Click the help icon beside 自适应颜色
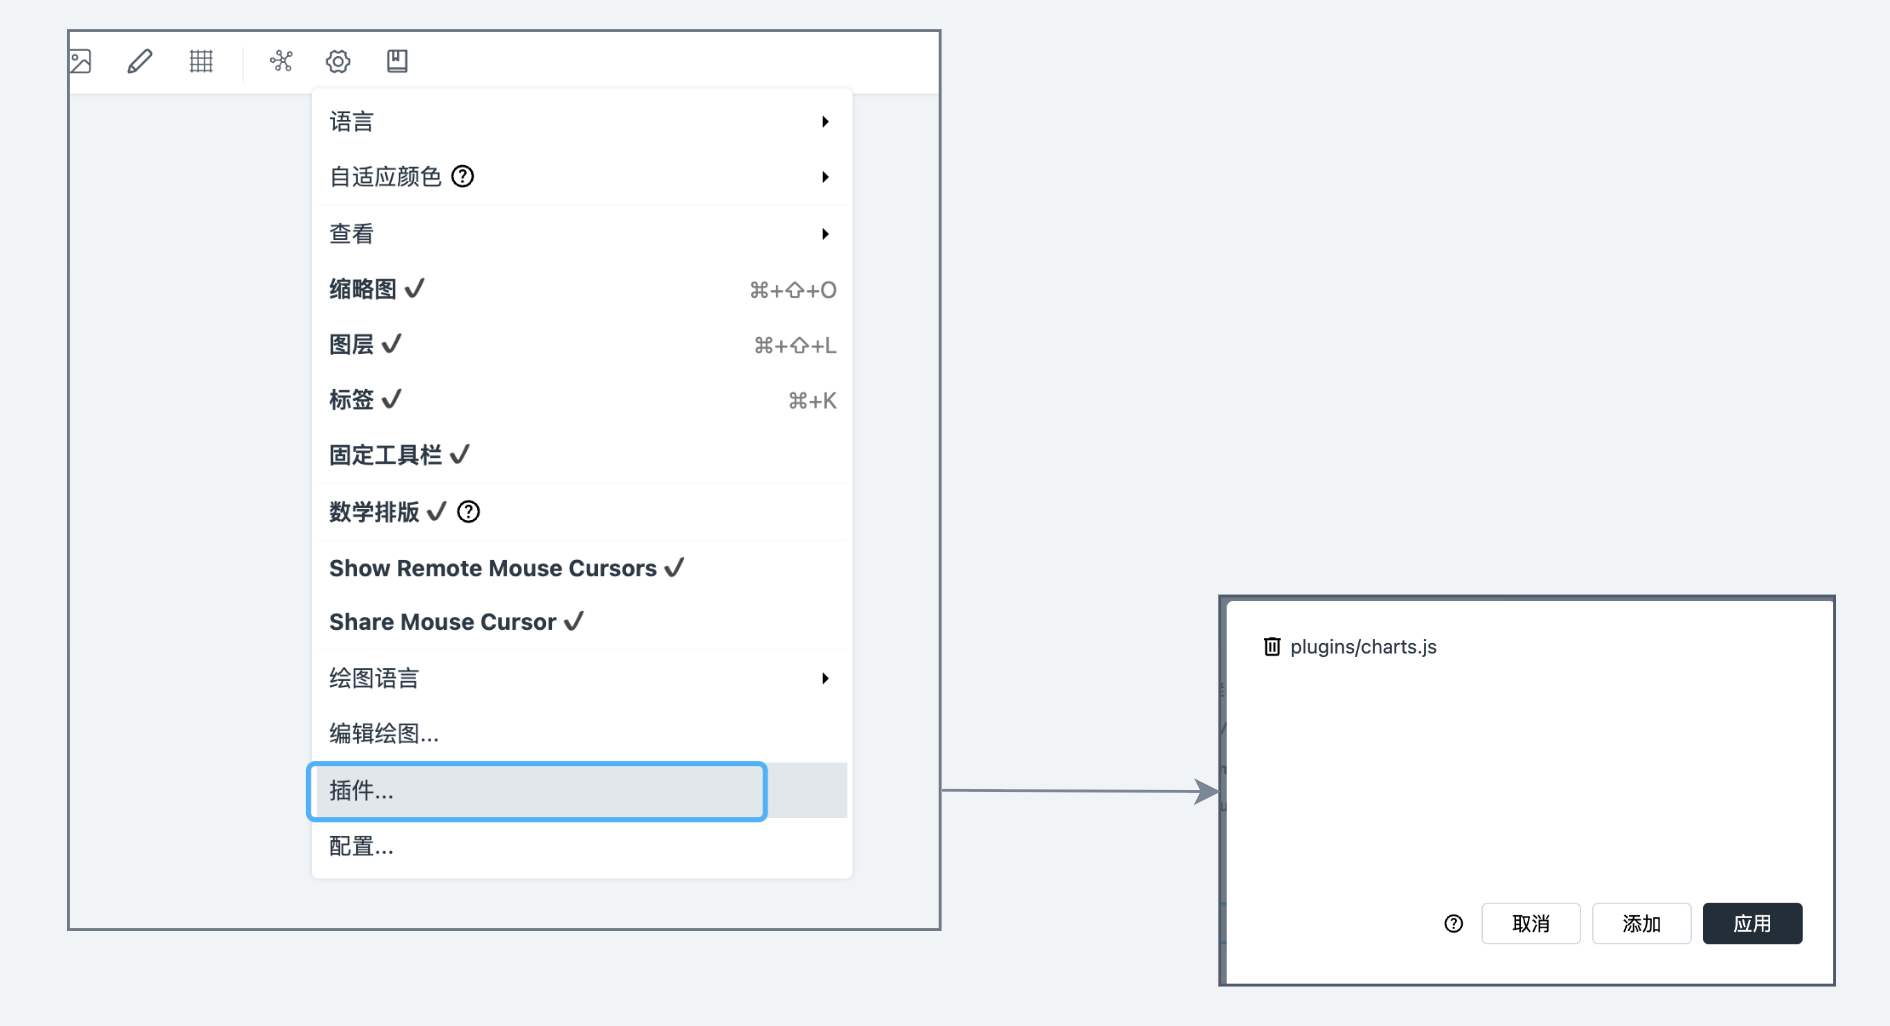1890x1026 pixels. pyautogui.click(x=463, y=177)
